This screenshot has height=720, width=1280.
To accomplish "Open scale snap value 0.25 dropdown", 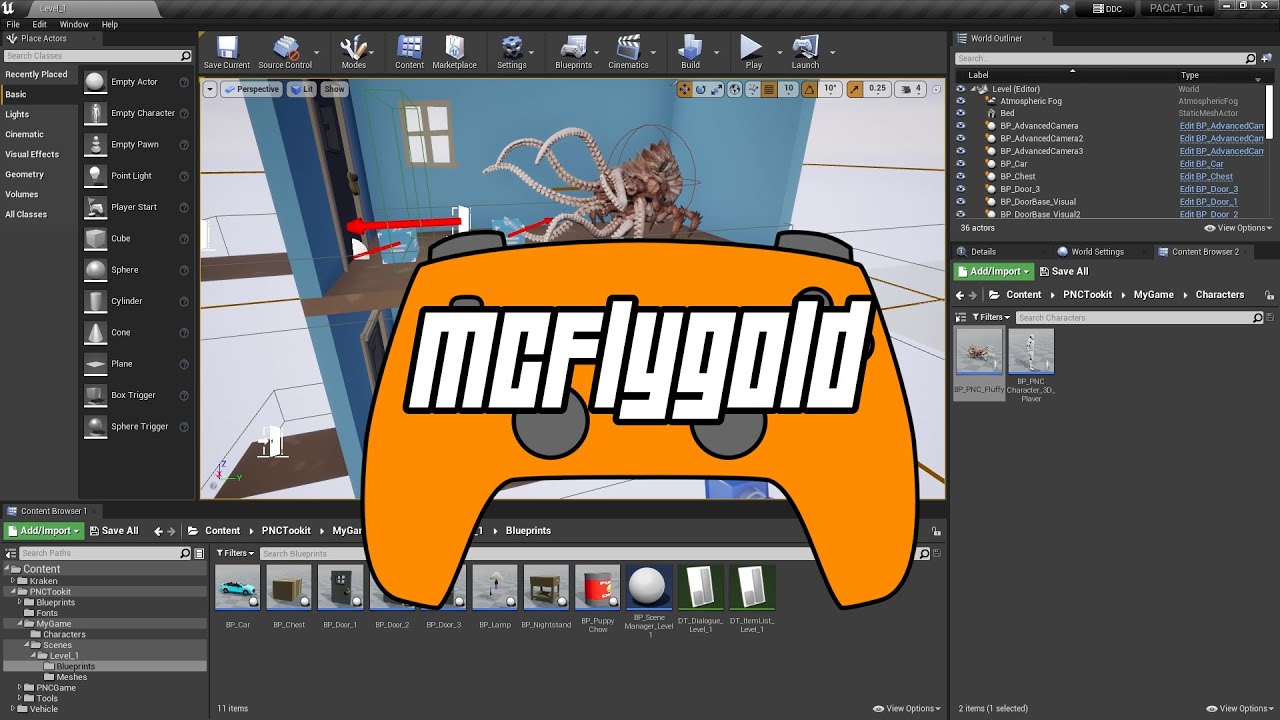I will click(x=877, y=89).
